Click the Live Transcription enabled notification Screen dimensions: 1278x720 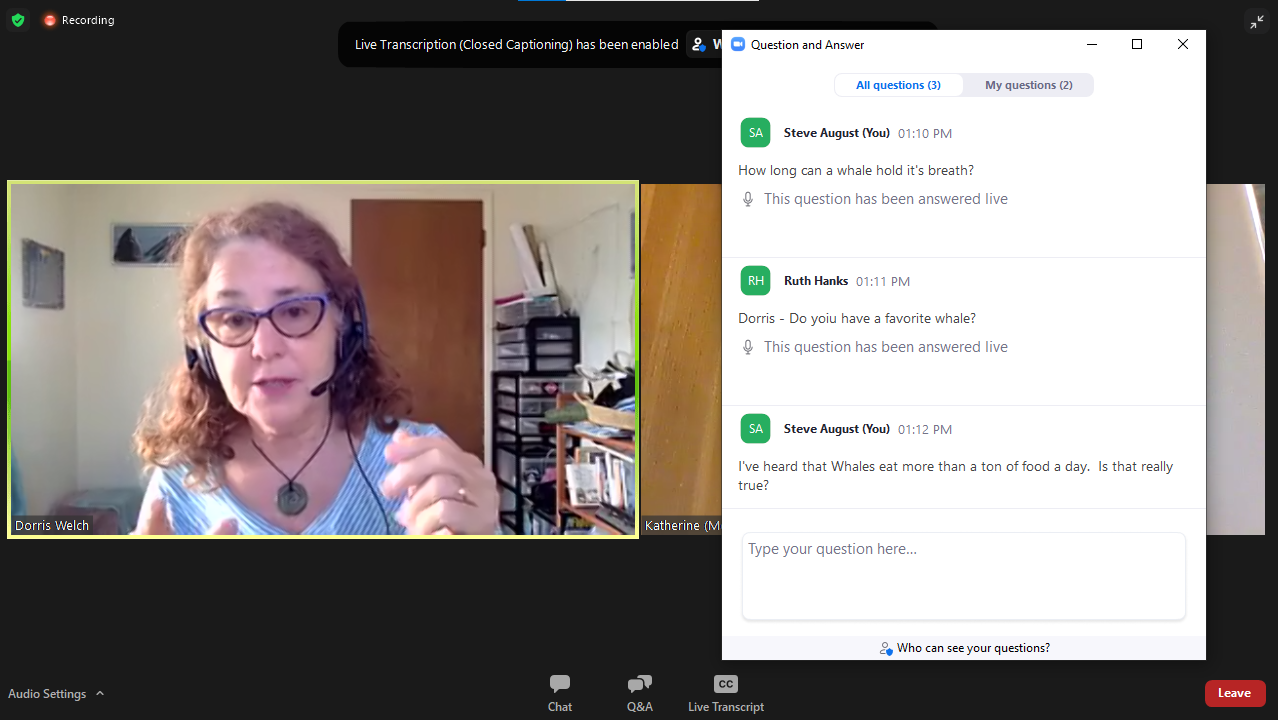(516, 45)
